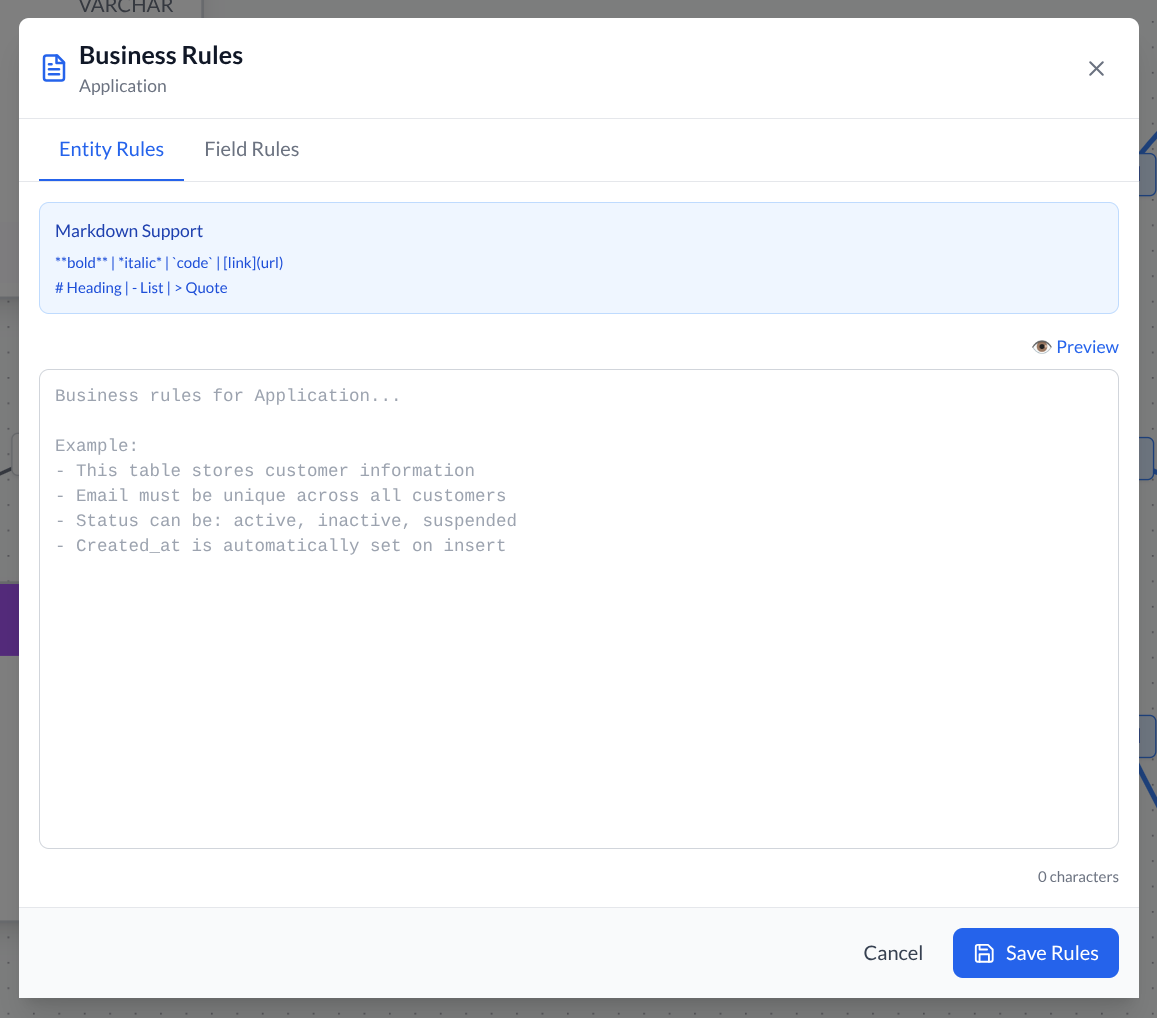Click the close X icon on the dialog

tap(1096, 68)
